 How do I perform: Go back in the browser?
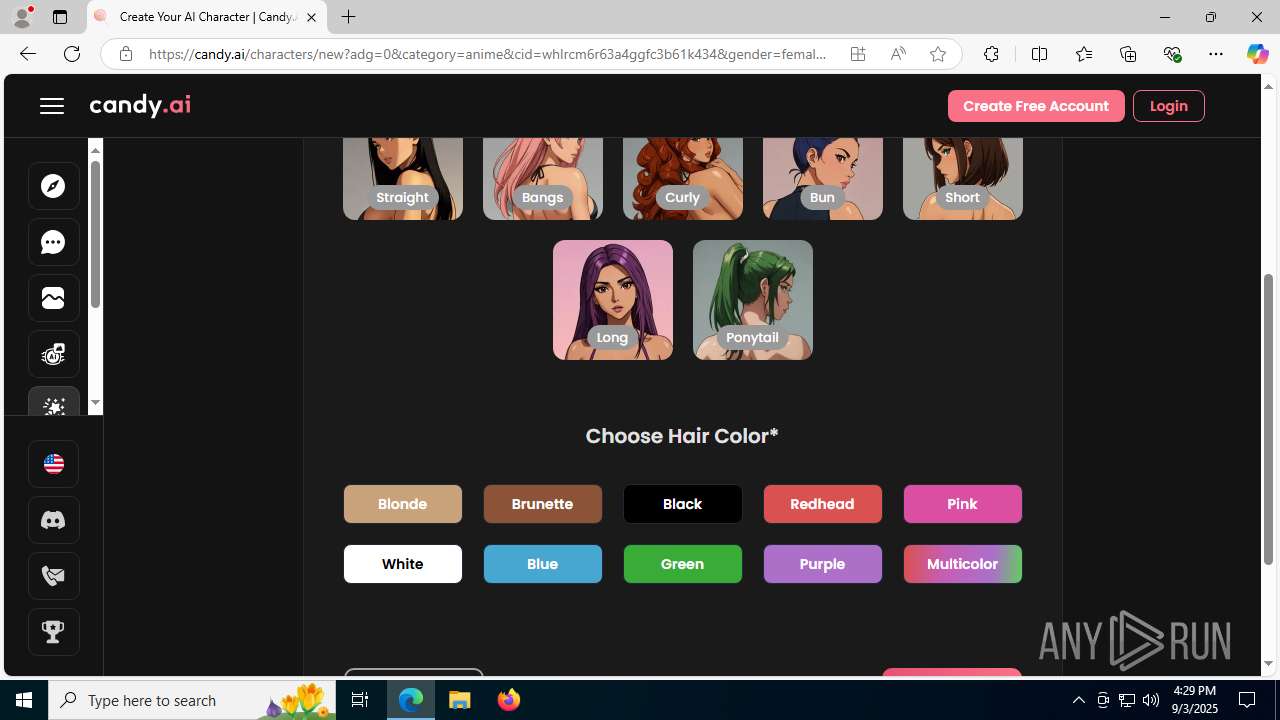pos(28,54)
